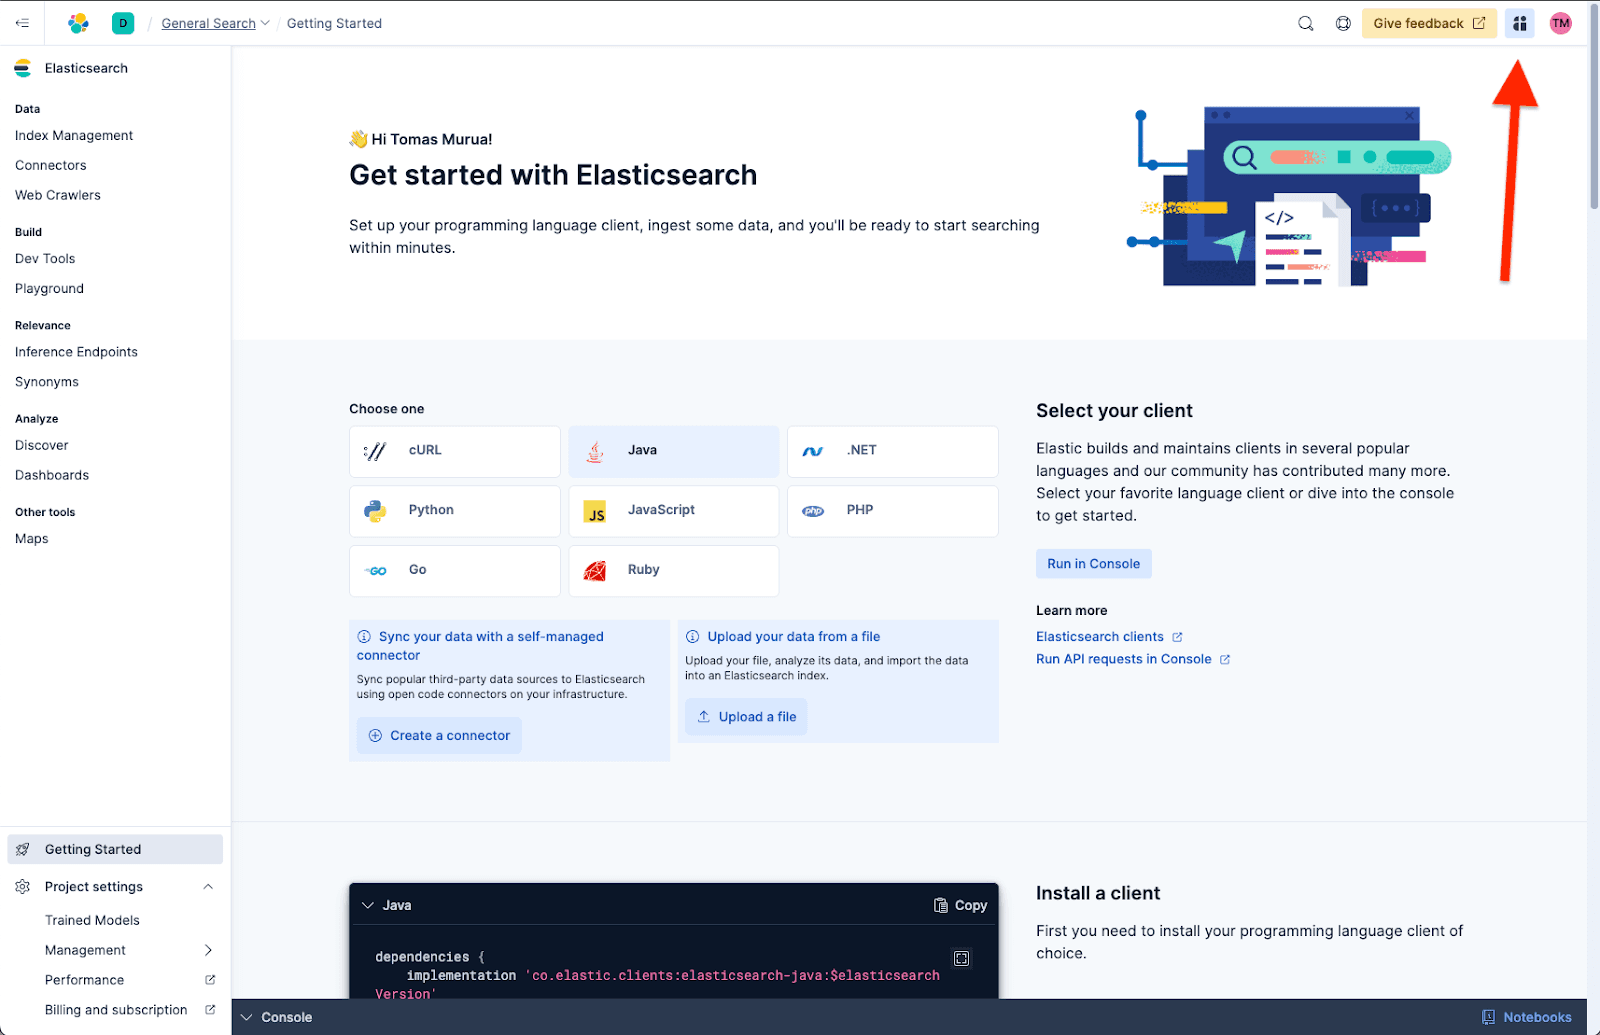
Task: Click the Elastic logo in the breadcrumb bar
Action: click(x=78, y=22)
